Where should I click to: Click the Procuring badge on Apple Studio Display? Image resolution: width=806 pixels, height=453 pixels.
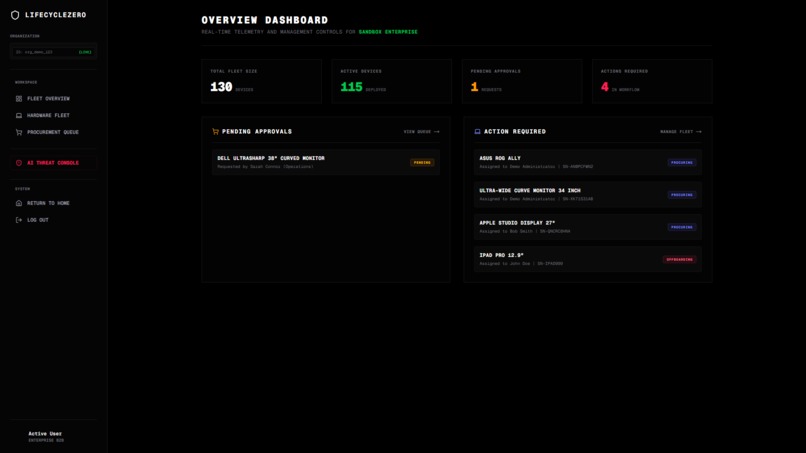tap(682, 227)
